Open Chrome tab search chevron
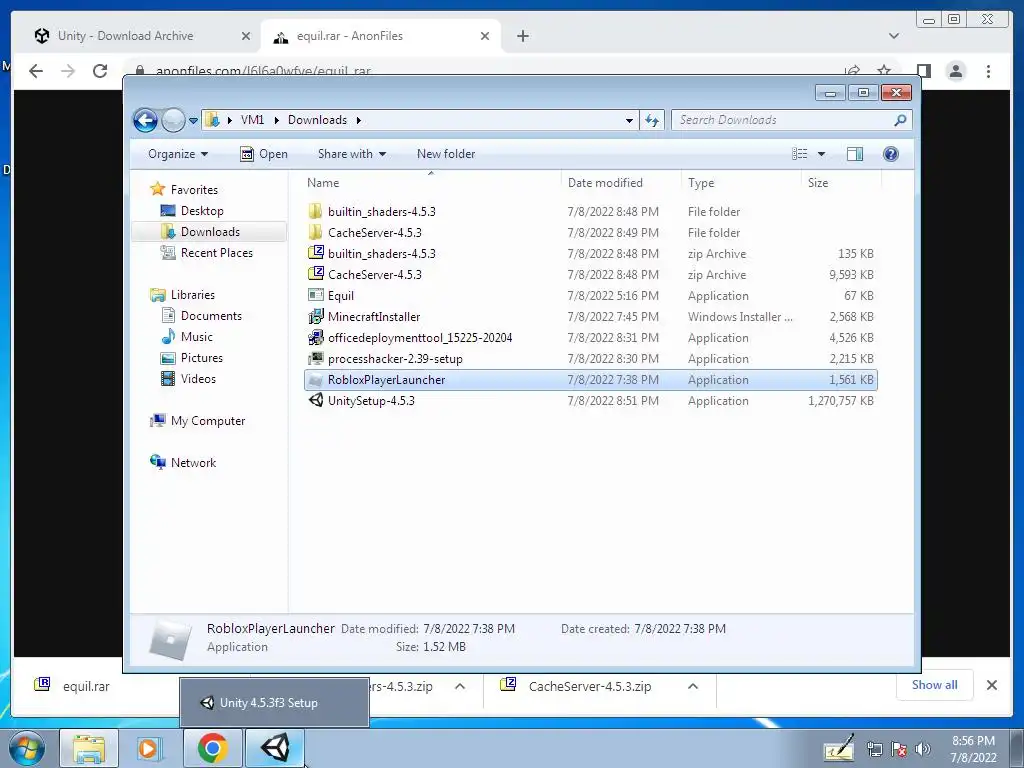The height and width of the screenshot is (768, 1024). click(894, 36)
